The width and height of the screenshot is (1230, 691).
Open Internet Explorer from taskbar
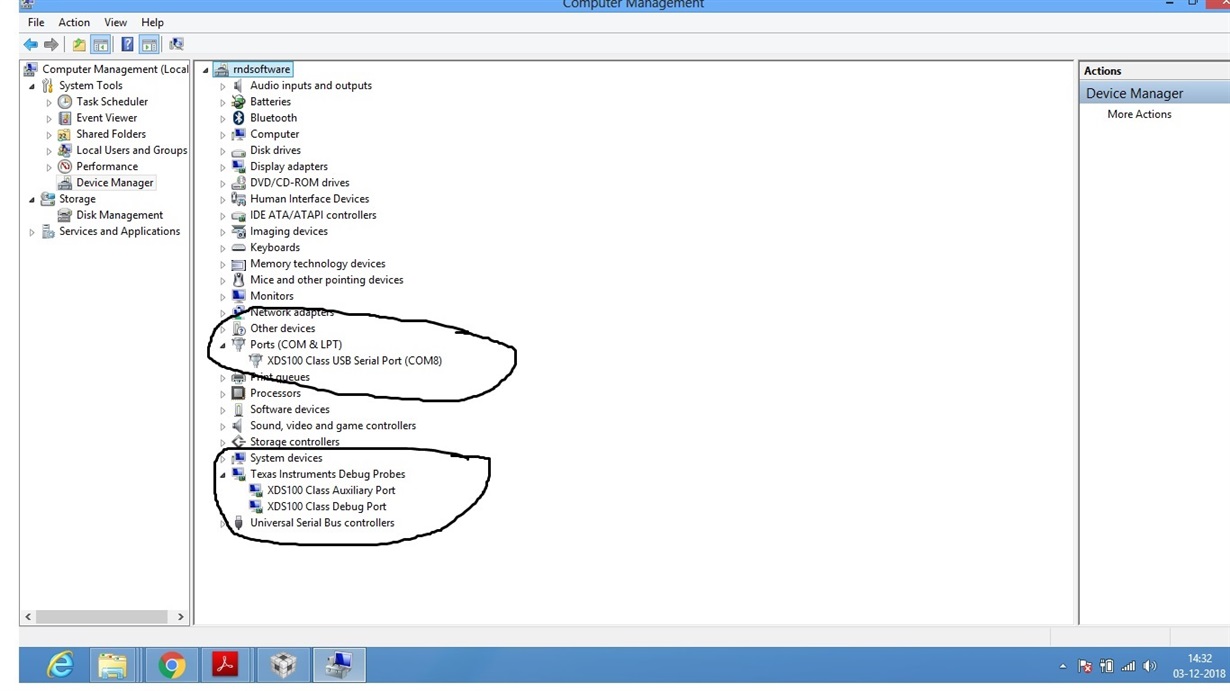(60, 665)
